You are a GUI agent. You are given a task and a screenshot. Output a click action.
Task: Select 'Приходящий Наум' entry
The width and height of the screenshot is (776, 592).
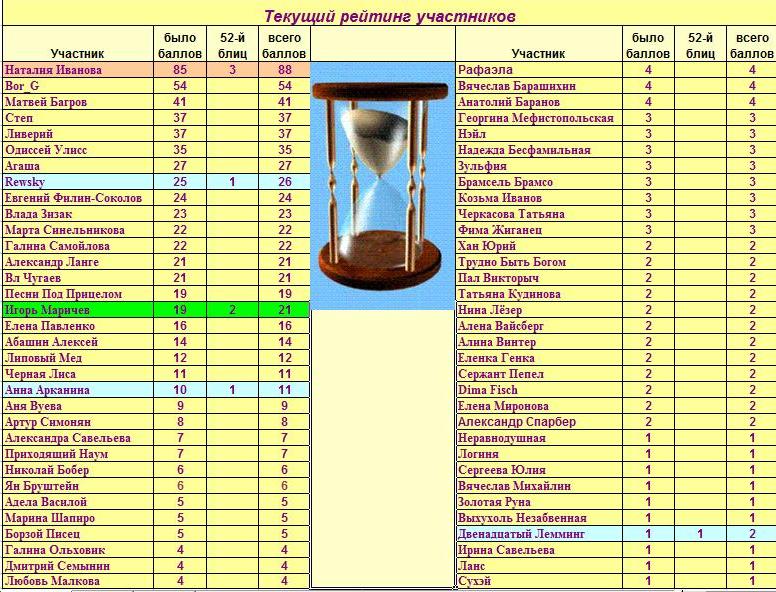(x=78, y=454)
